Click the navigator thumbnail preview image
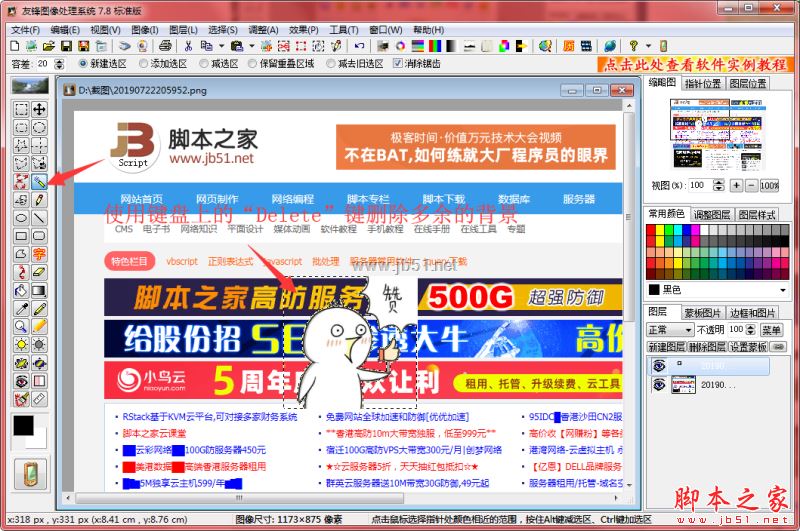Image resolution: width=800 pixels, height=531 pixels. coord(717,134)
